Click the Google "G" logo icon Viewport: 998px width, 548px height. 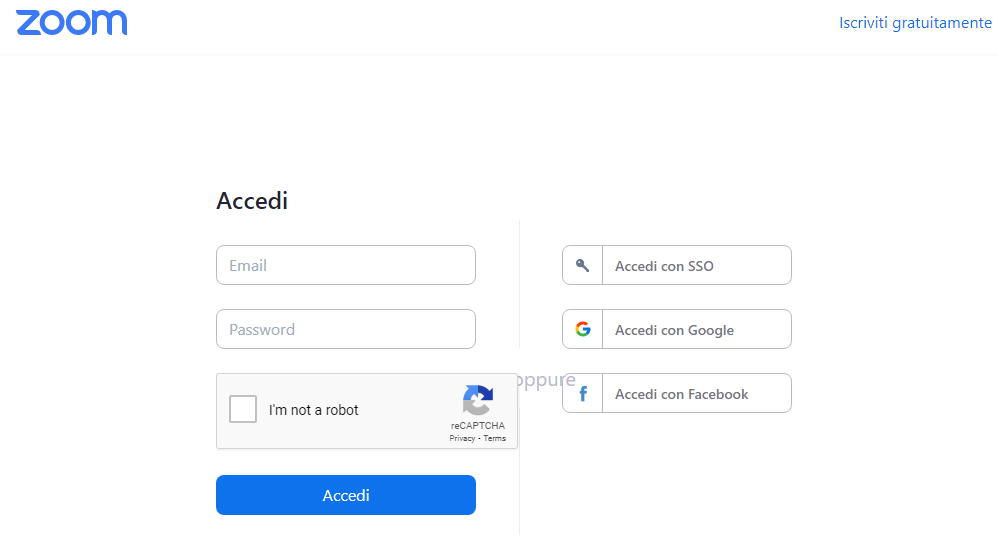click(583, 329)
